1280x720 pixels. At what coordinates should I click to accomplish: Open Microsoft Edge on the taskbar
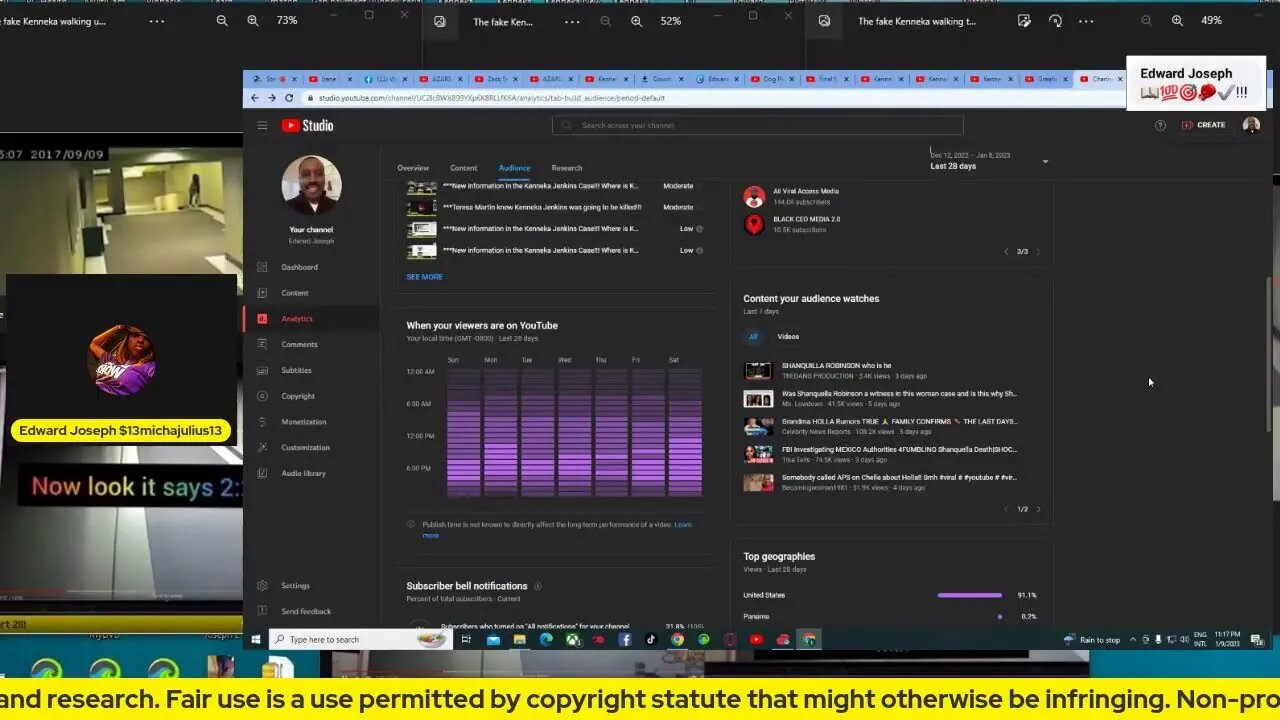tap(546, 640)
